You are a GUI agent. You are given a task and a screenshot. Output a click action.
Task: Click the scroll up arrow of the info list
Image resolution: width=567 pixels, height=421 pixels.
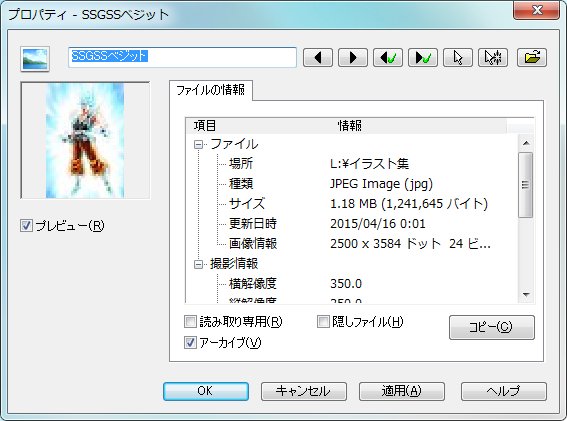[526, 143]
